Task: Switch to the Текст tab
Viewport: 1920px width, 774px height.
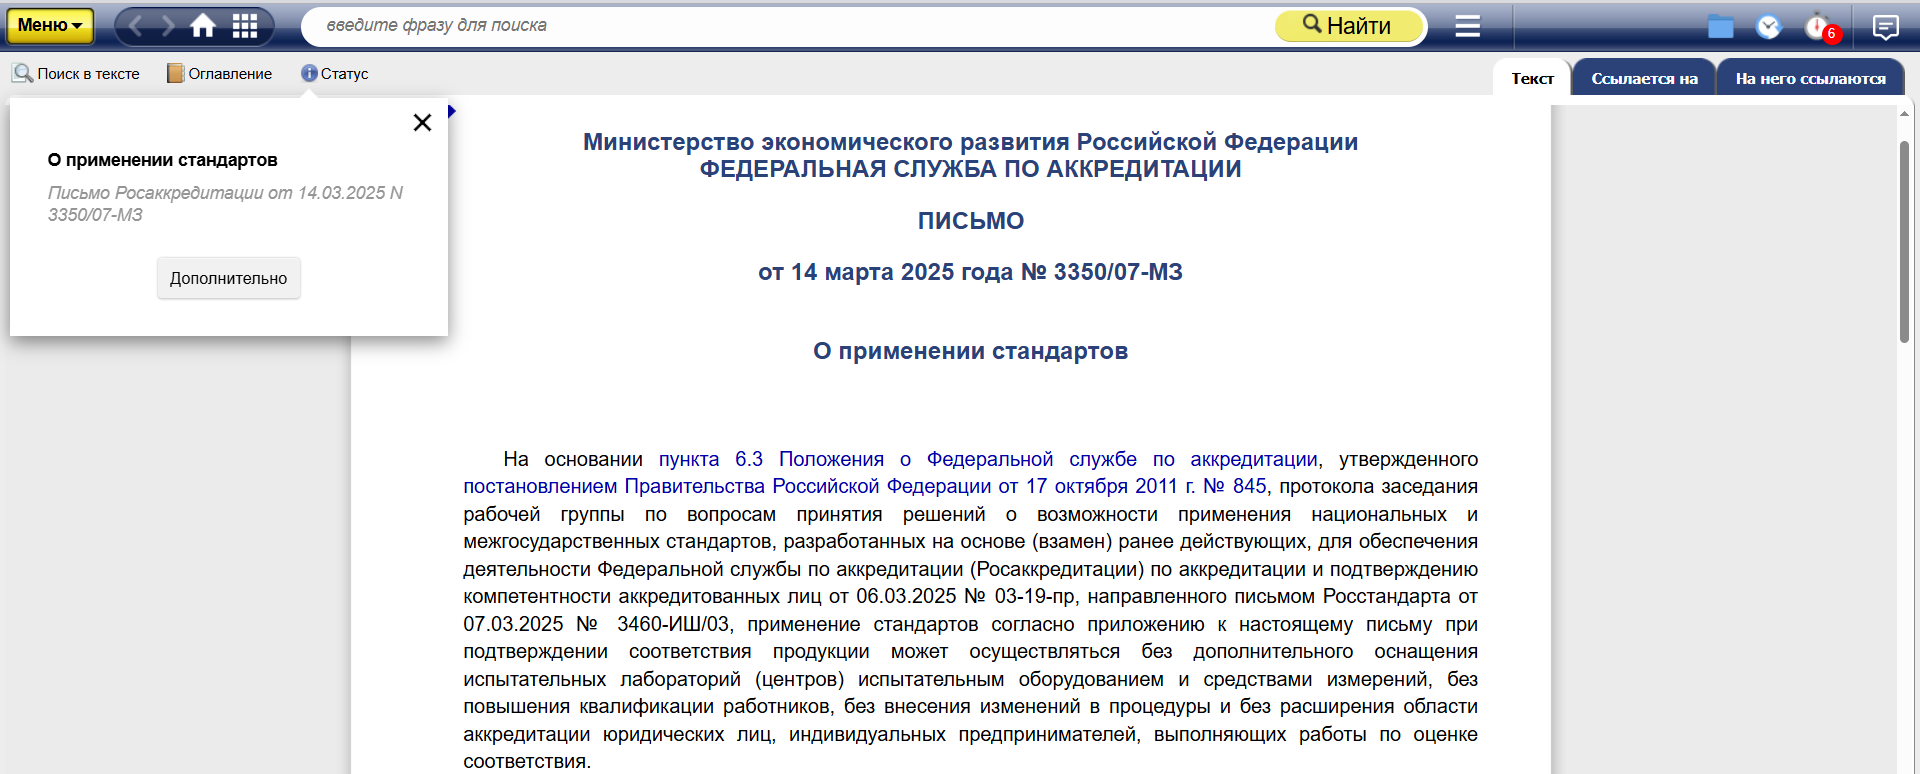Action: [x=1532, y=78]
